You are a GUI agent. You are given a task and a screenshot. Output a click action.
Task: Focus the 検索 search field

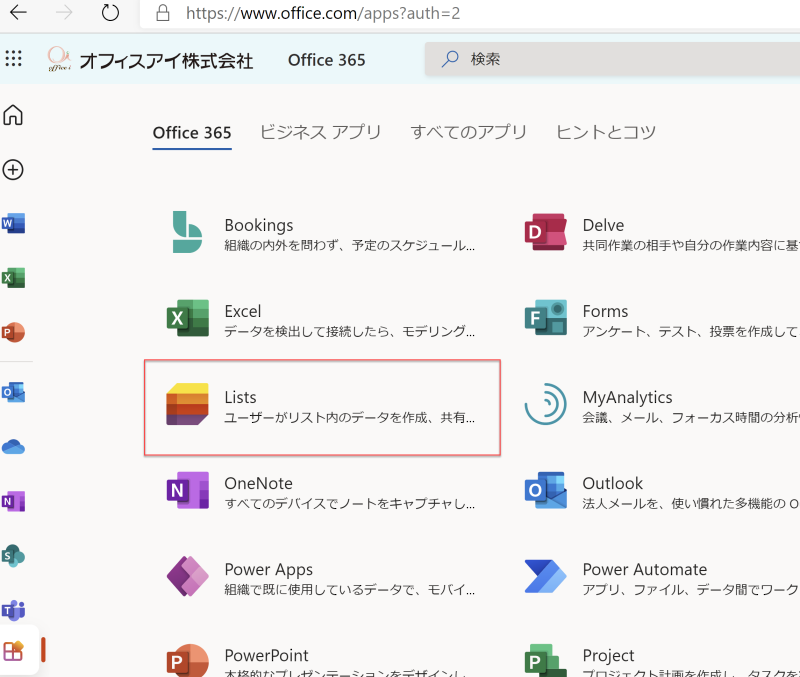coord(612,59)
